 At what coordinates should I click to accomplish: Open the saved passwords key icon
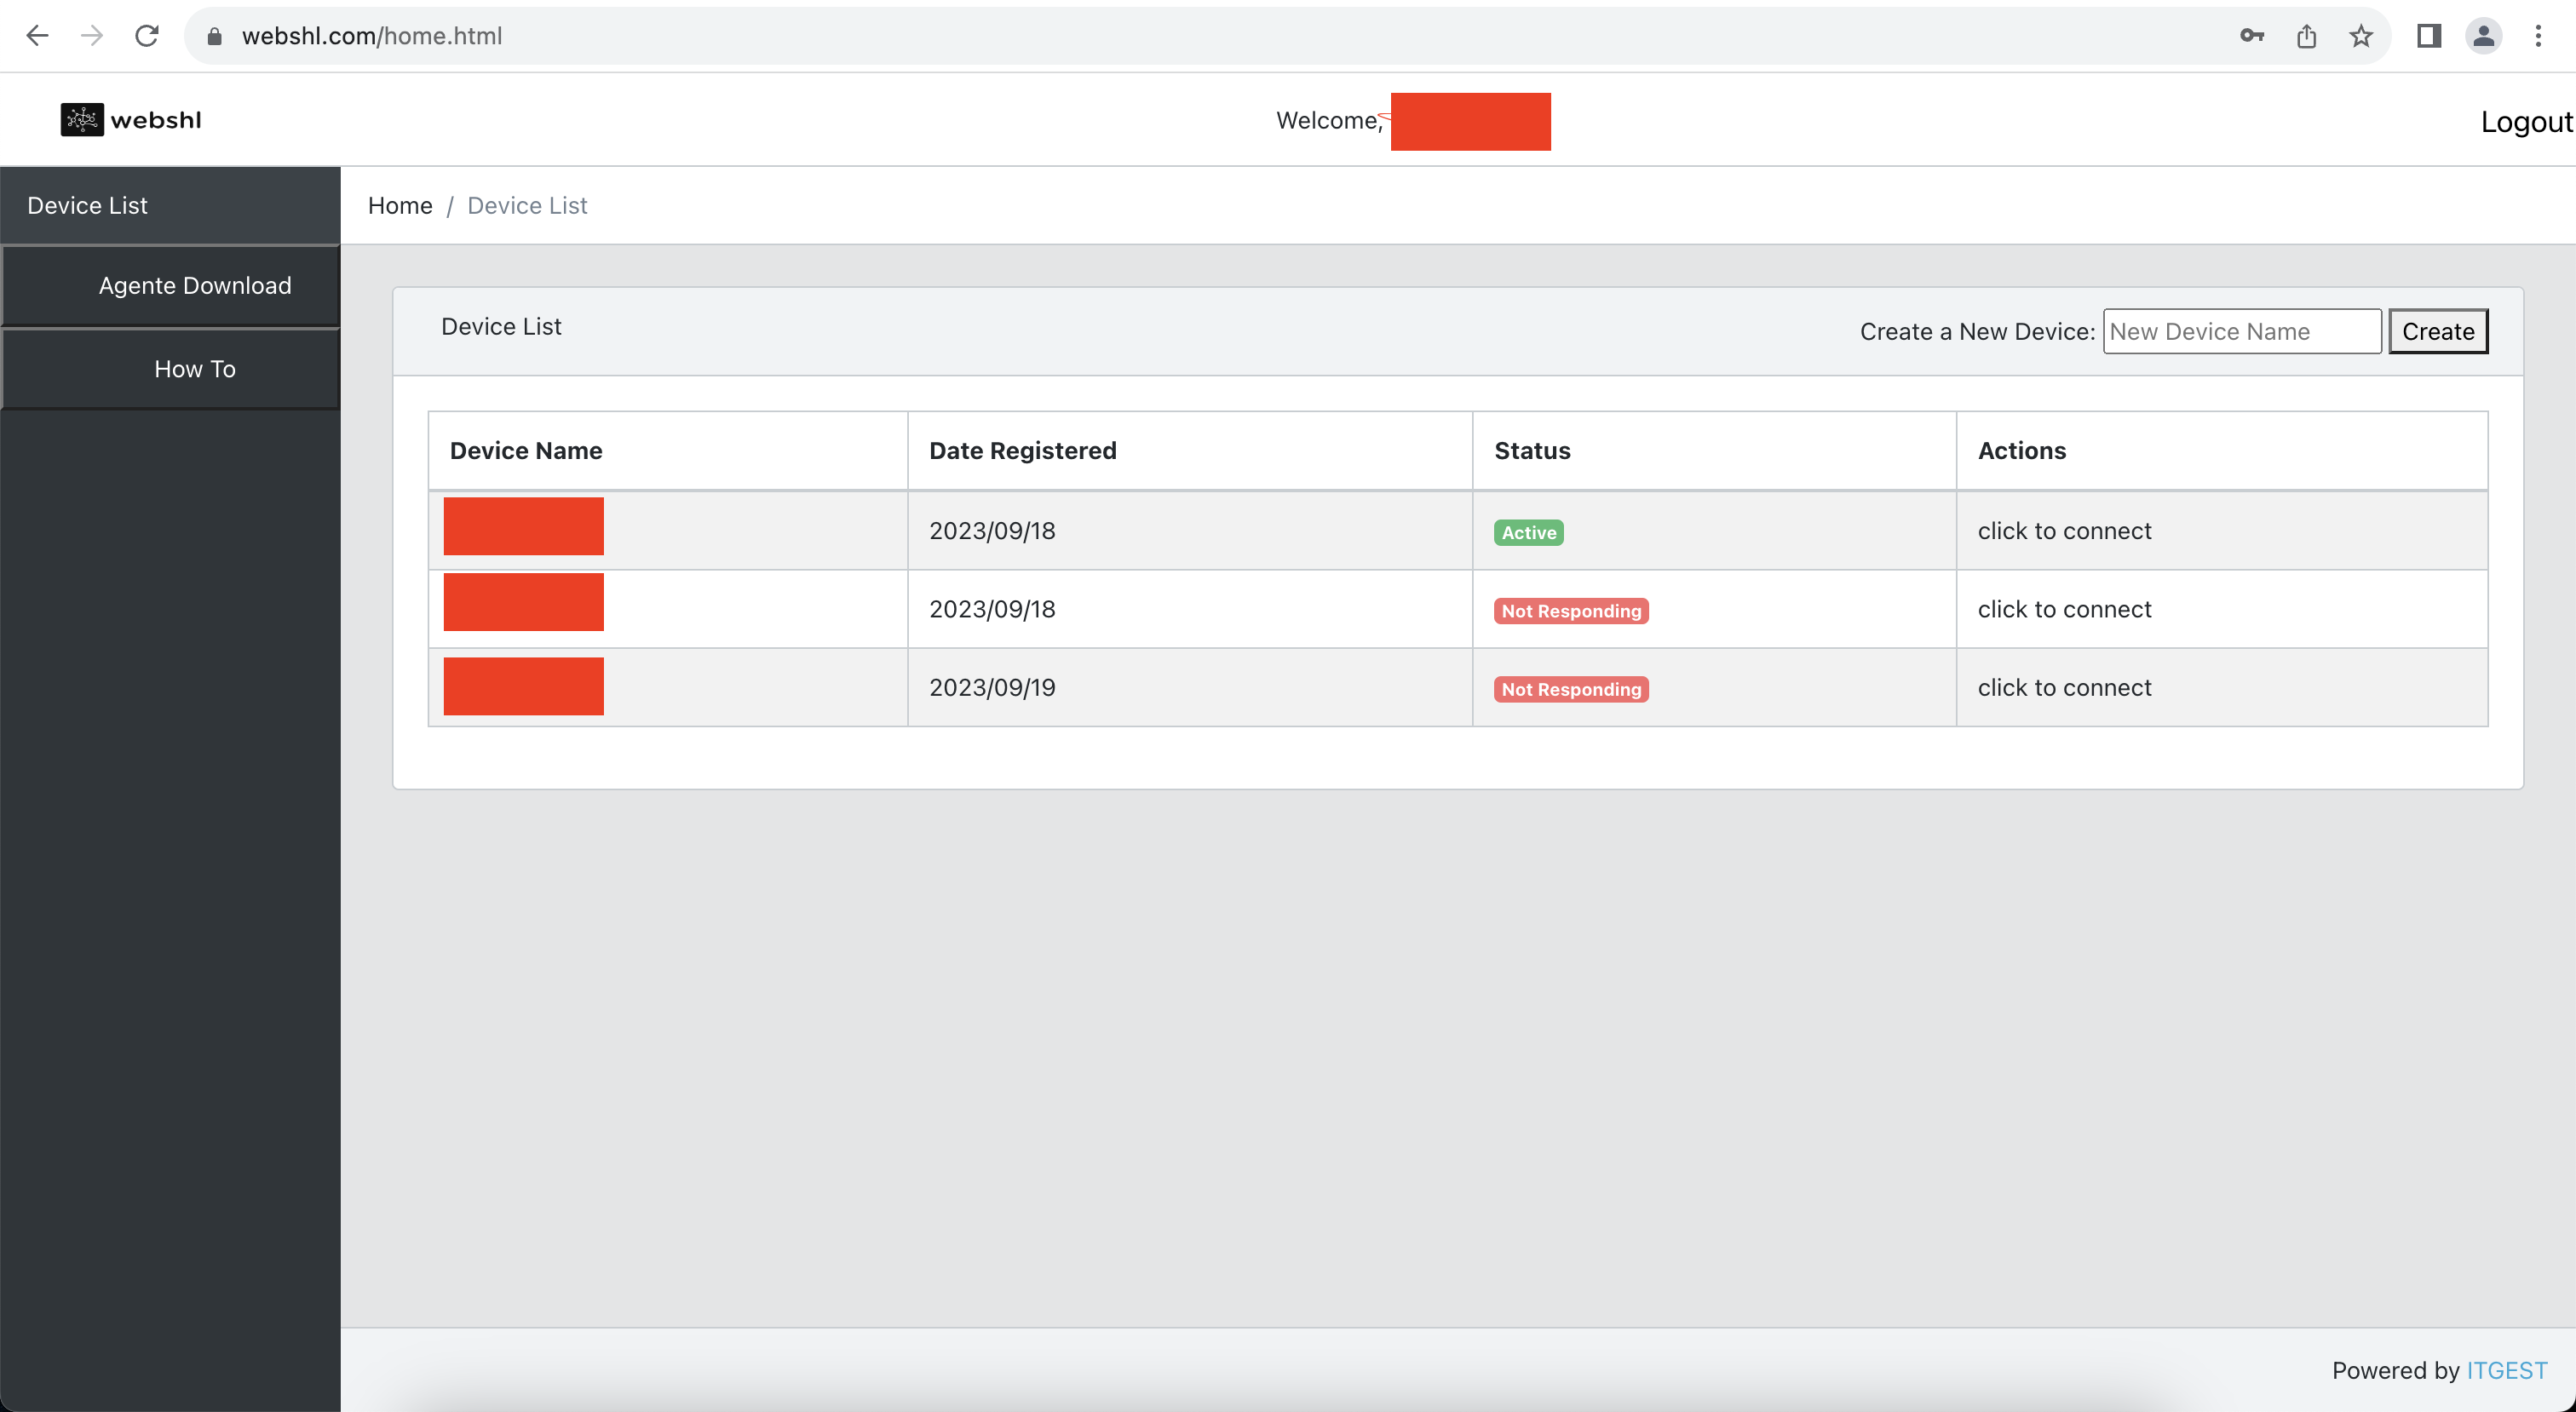pos(2251,36)
